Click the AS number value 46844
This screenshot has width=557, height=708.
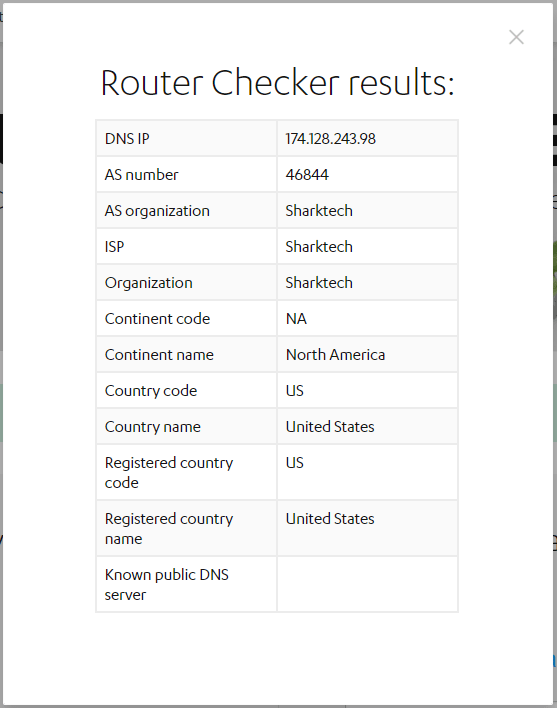click(307, 175)
